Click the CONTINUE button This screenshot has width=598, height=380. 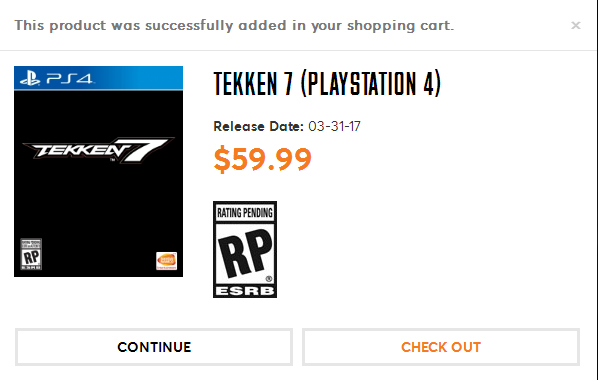[x=154, y=347]
